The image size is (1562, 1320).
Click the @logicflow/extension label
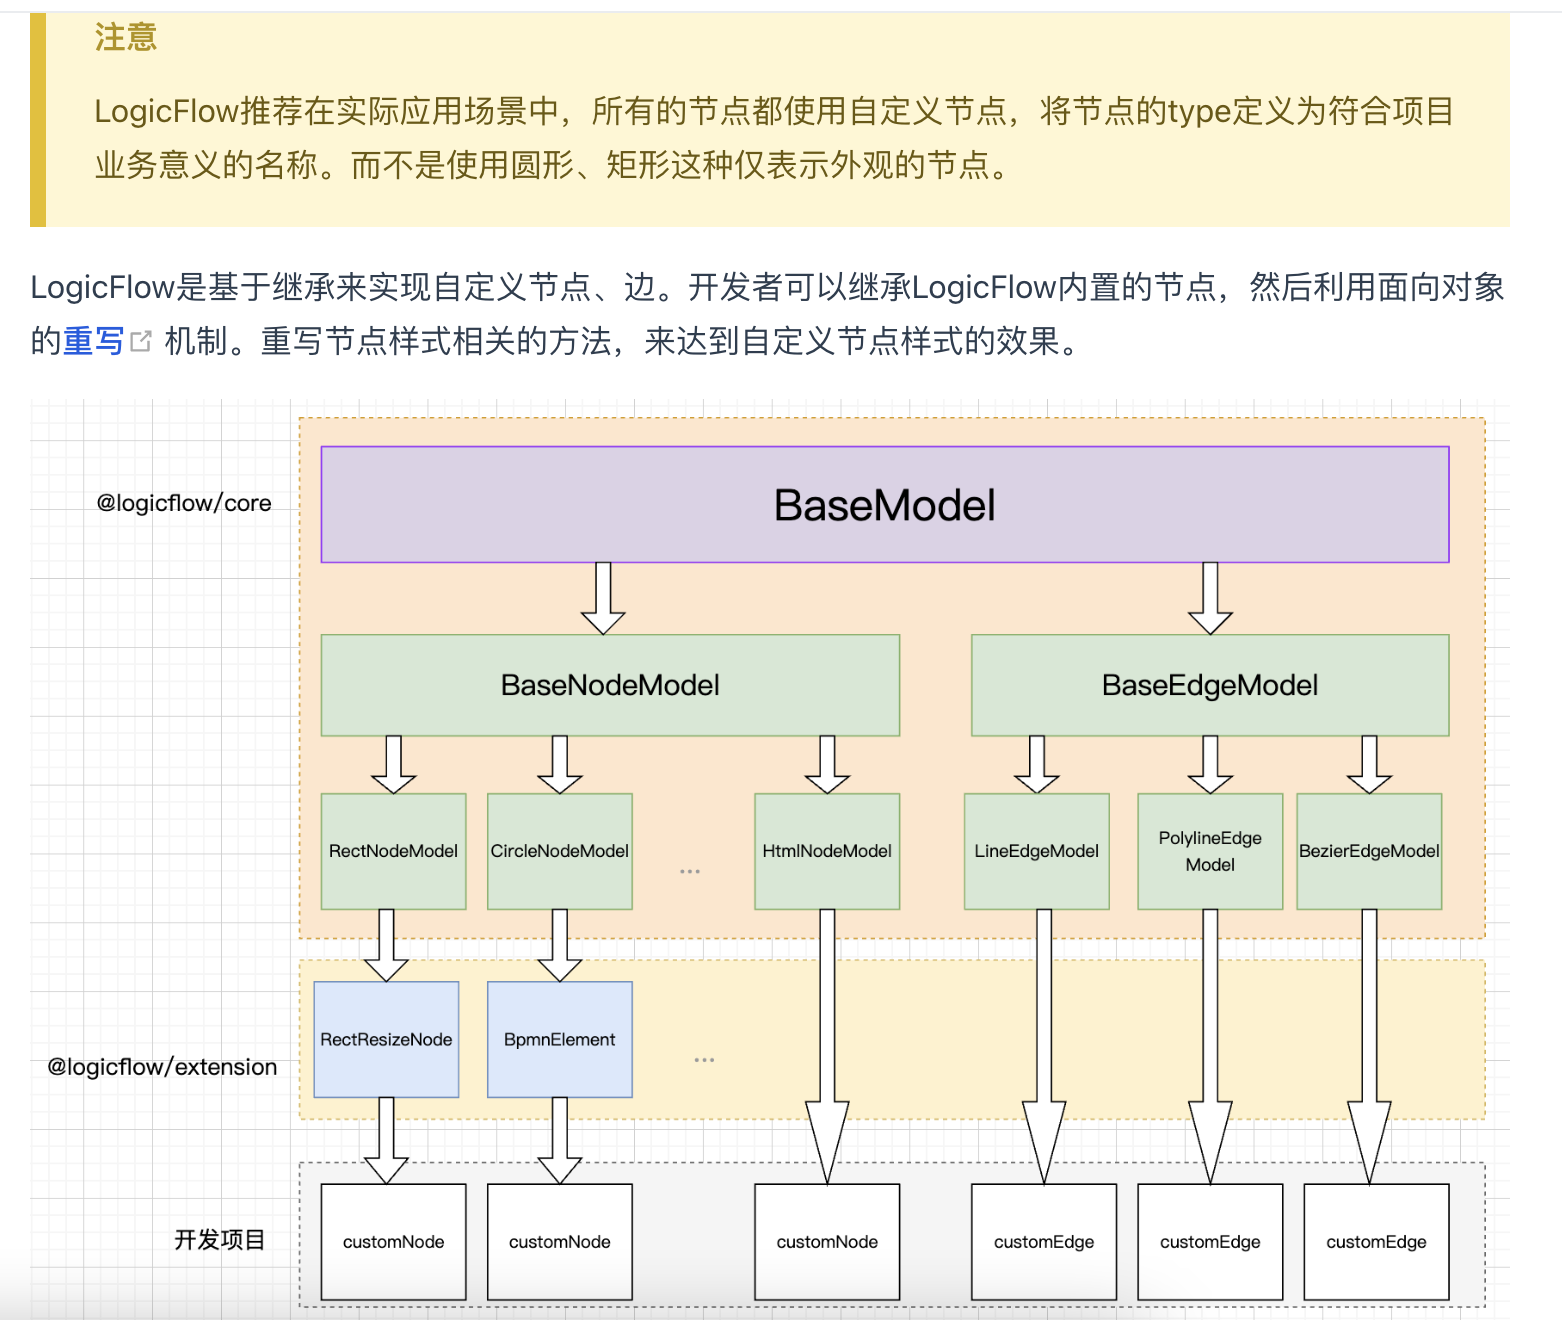tap(162, 1067)
